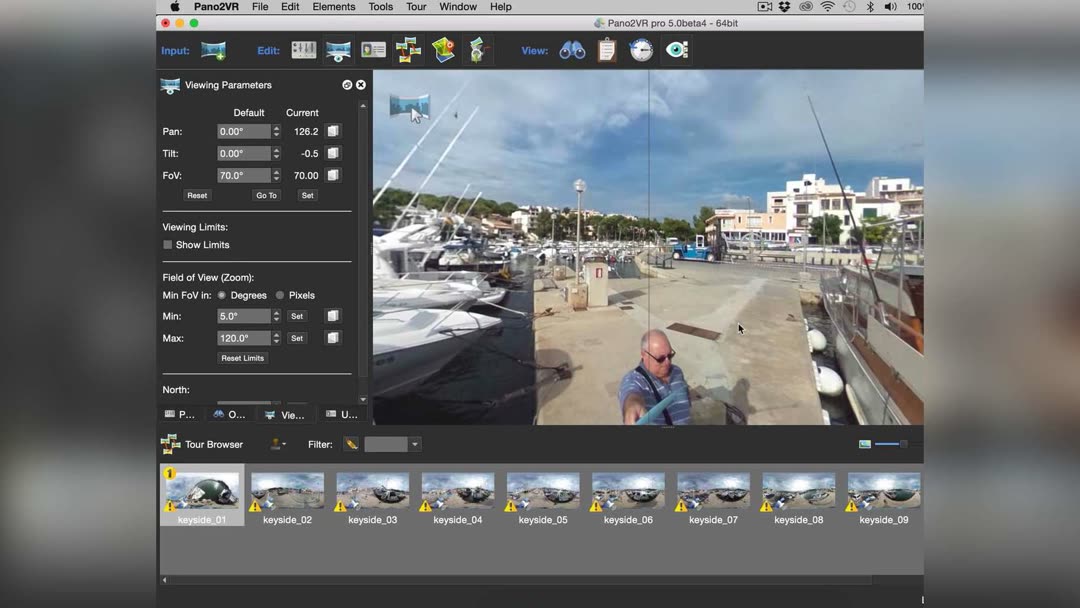Select the Degrees radio button
Screen dimensions: 1080x608
point(222,296)
